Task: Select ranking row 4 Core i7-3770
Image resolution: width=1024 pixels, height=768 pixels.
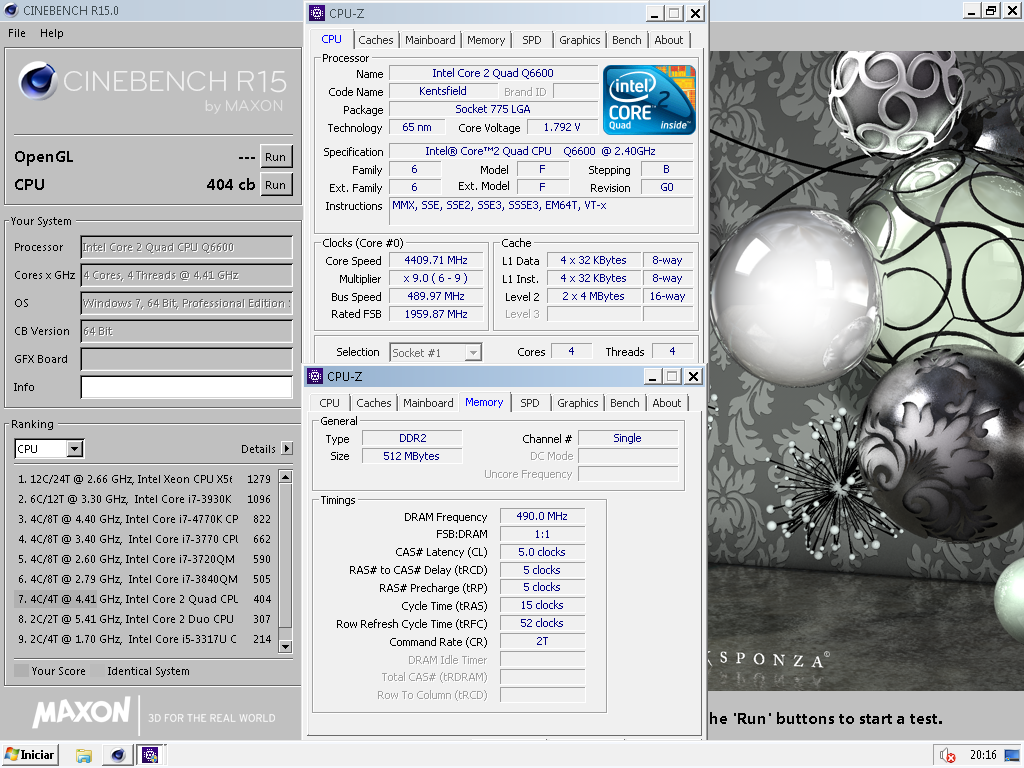Action: click(144, 539)
